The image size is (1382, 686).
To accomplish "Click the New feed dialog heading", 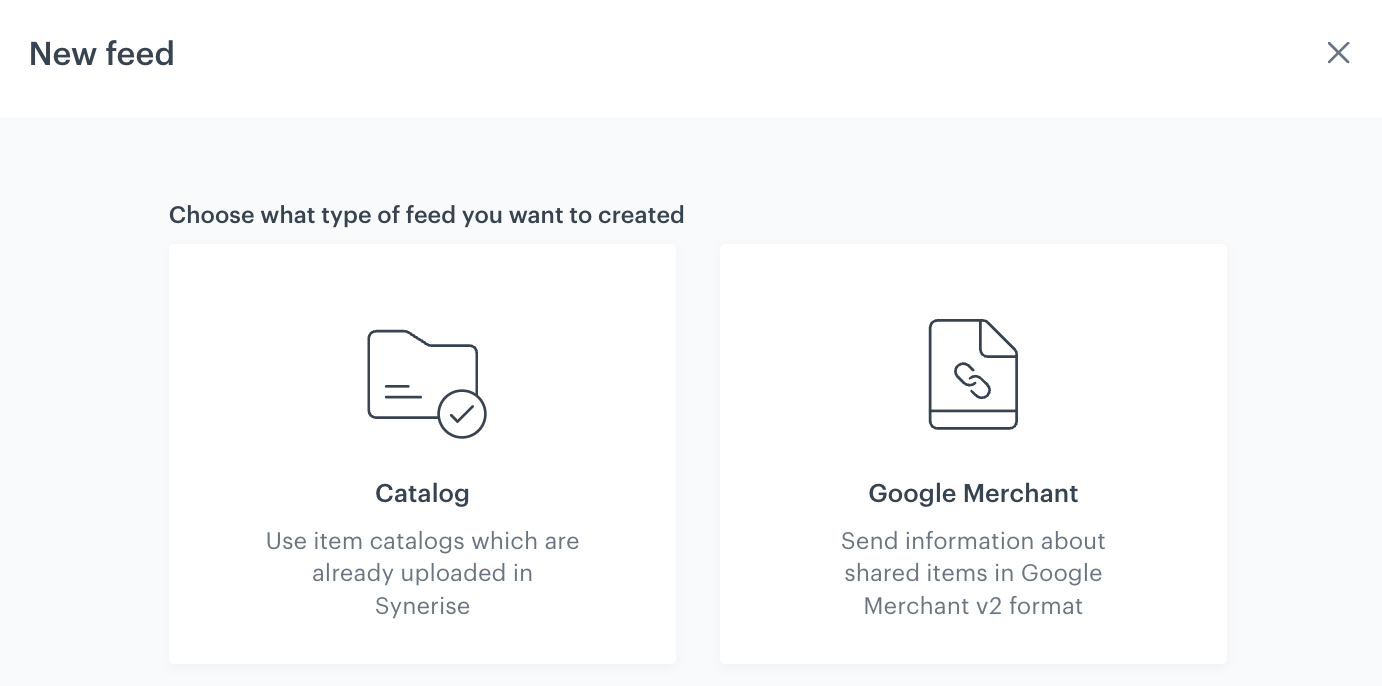I will coord(101,54).
